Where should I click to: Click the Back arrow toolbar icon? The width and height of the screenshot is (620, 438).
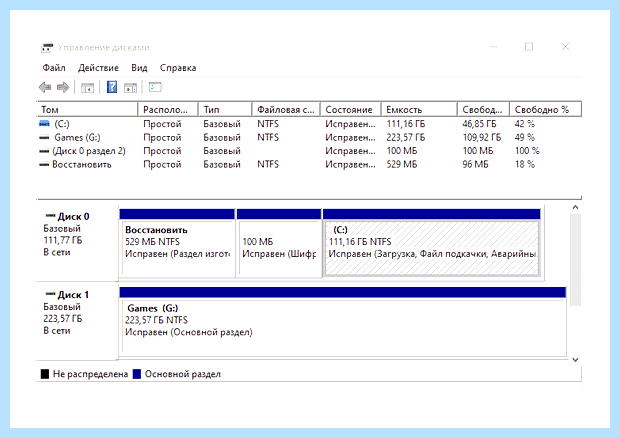click(45, 87)
